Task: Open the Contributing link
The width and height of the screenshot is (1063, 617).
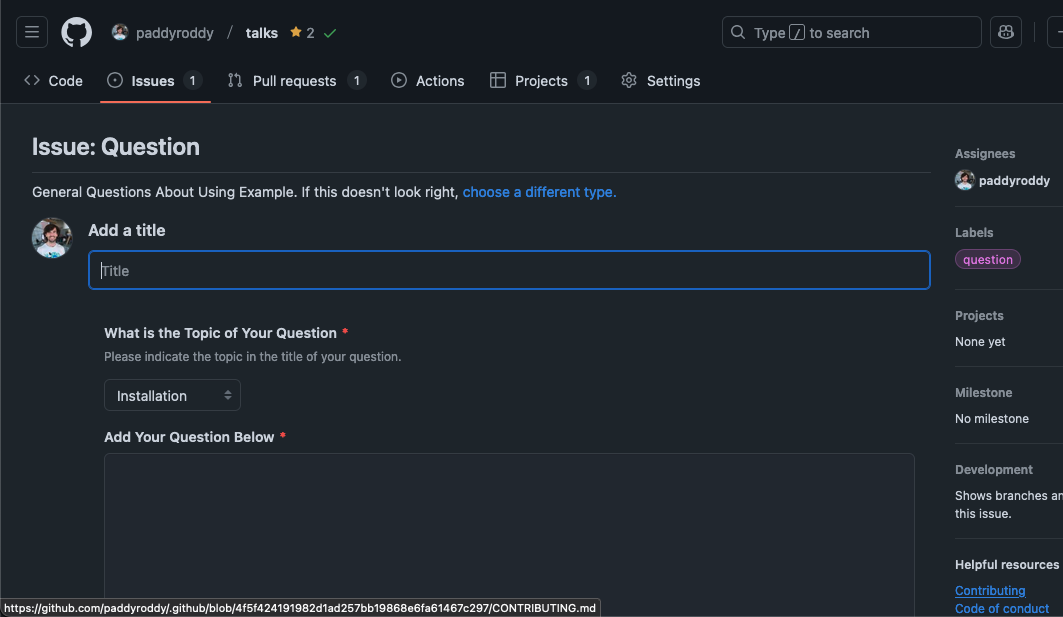Action: pos(990,590)
